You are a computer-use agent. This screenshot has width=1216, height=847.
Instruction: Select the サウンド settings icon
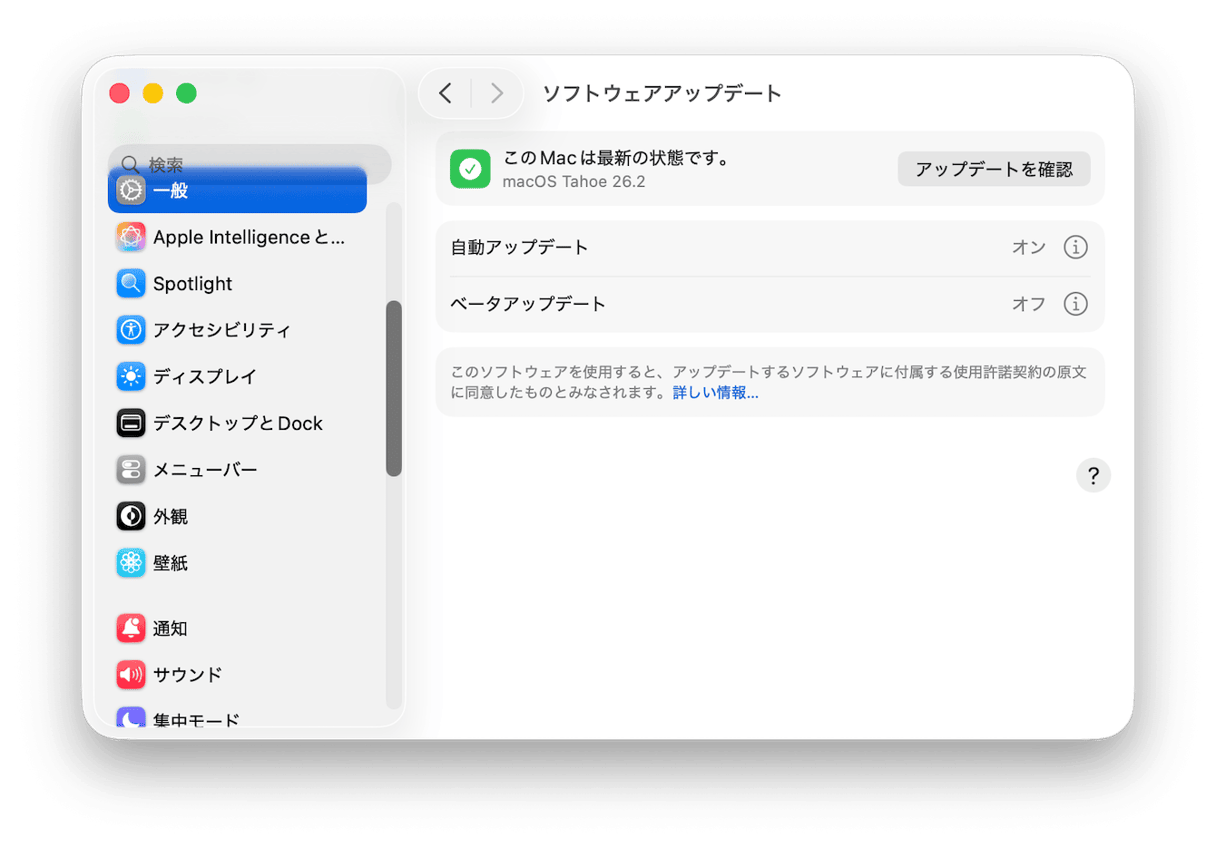click(x=131, y=674)
